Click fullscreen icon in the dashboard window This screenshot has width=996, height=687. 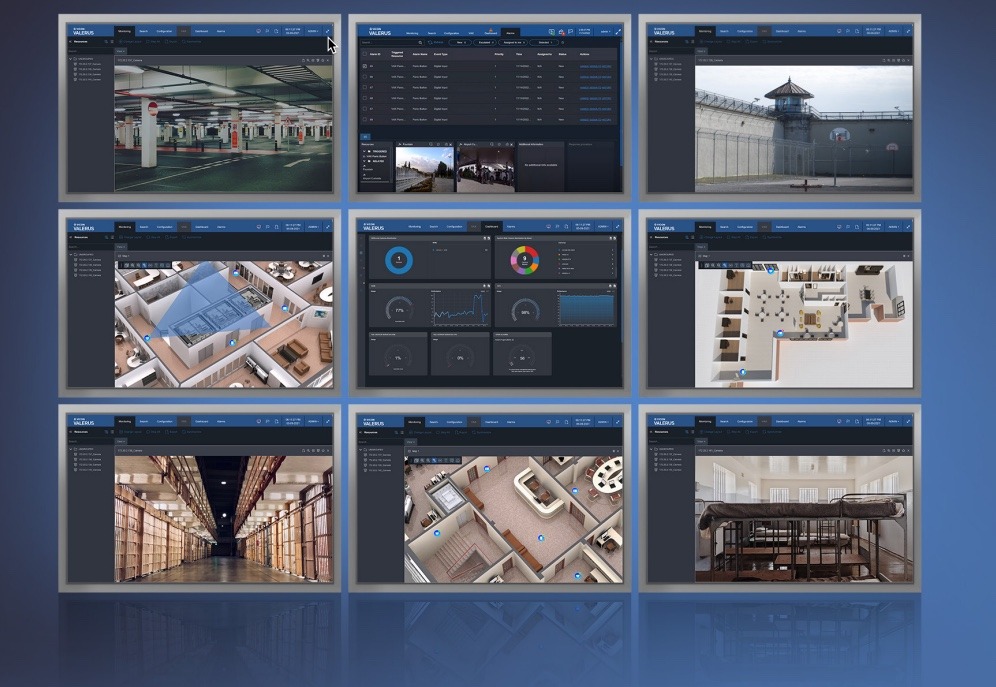[x=617, y=226]
